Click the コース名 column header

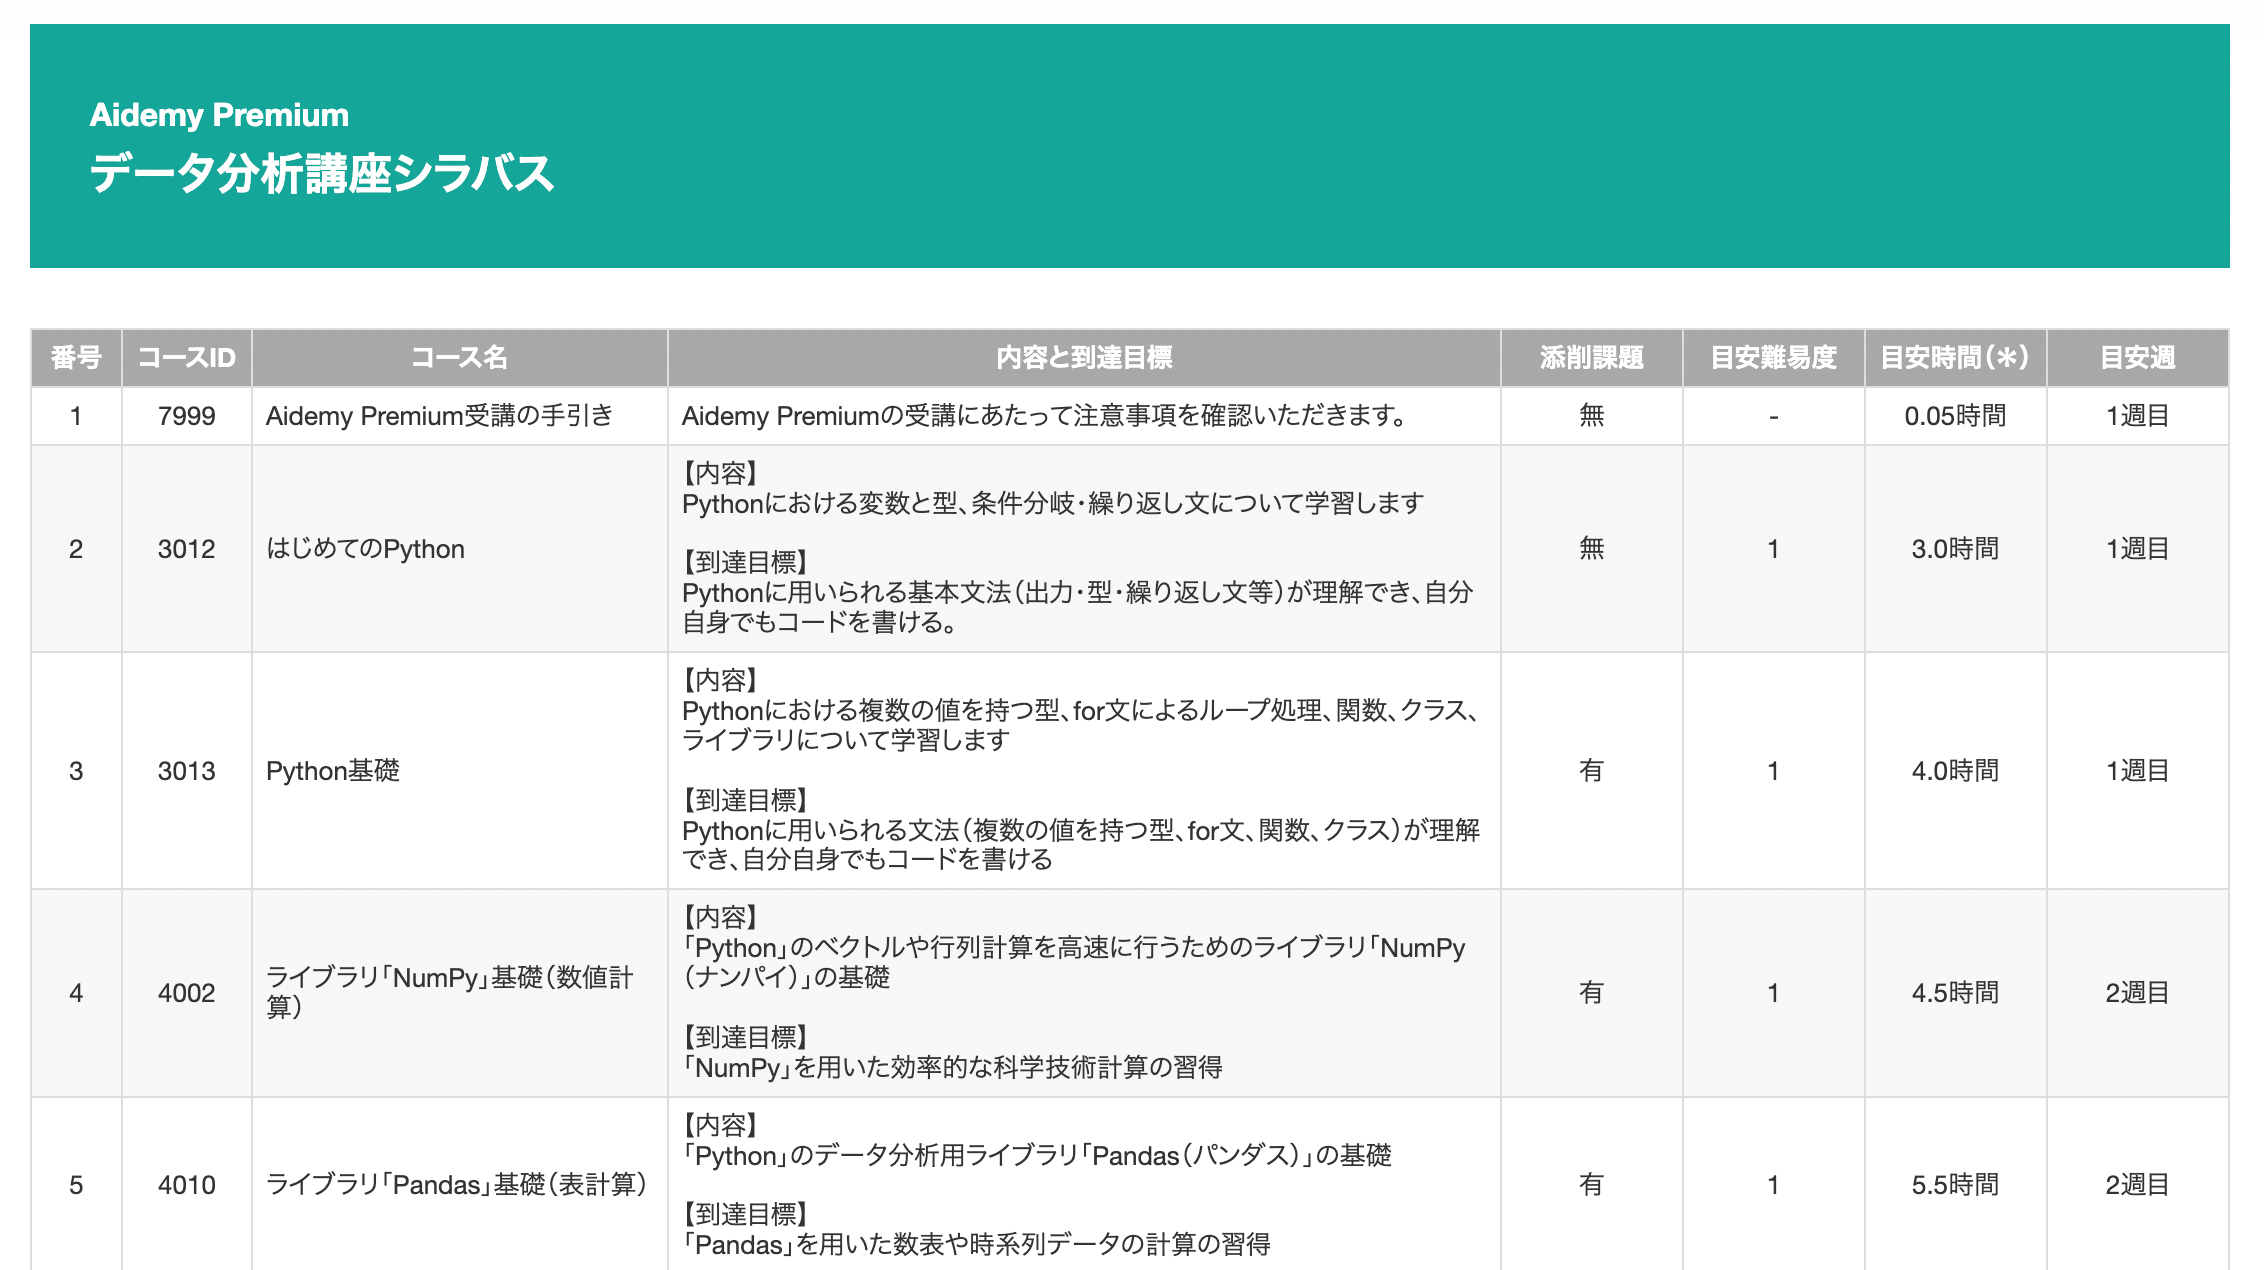[x=460, y=358]
